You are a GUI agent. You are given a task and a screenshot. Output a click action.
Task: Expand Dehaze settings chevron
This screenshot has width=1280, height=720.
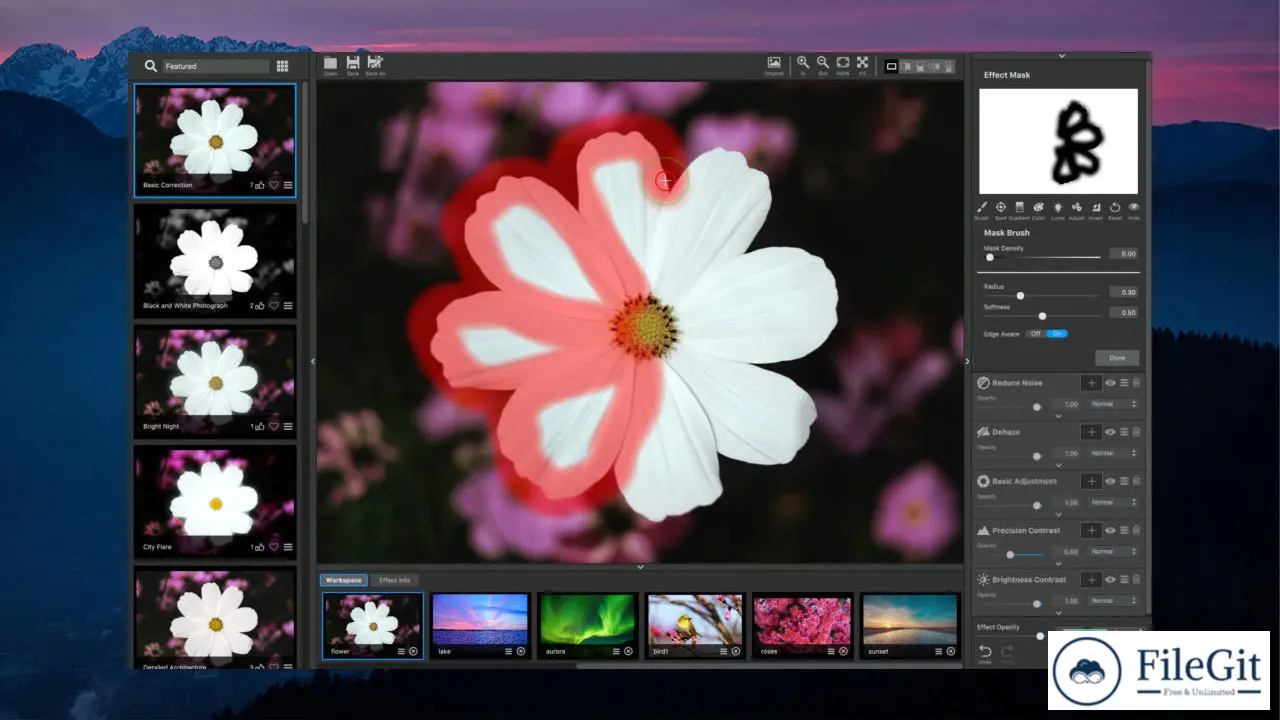(x=1058, y=465)
